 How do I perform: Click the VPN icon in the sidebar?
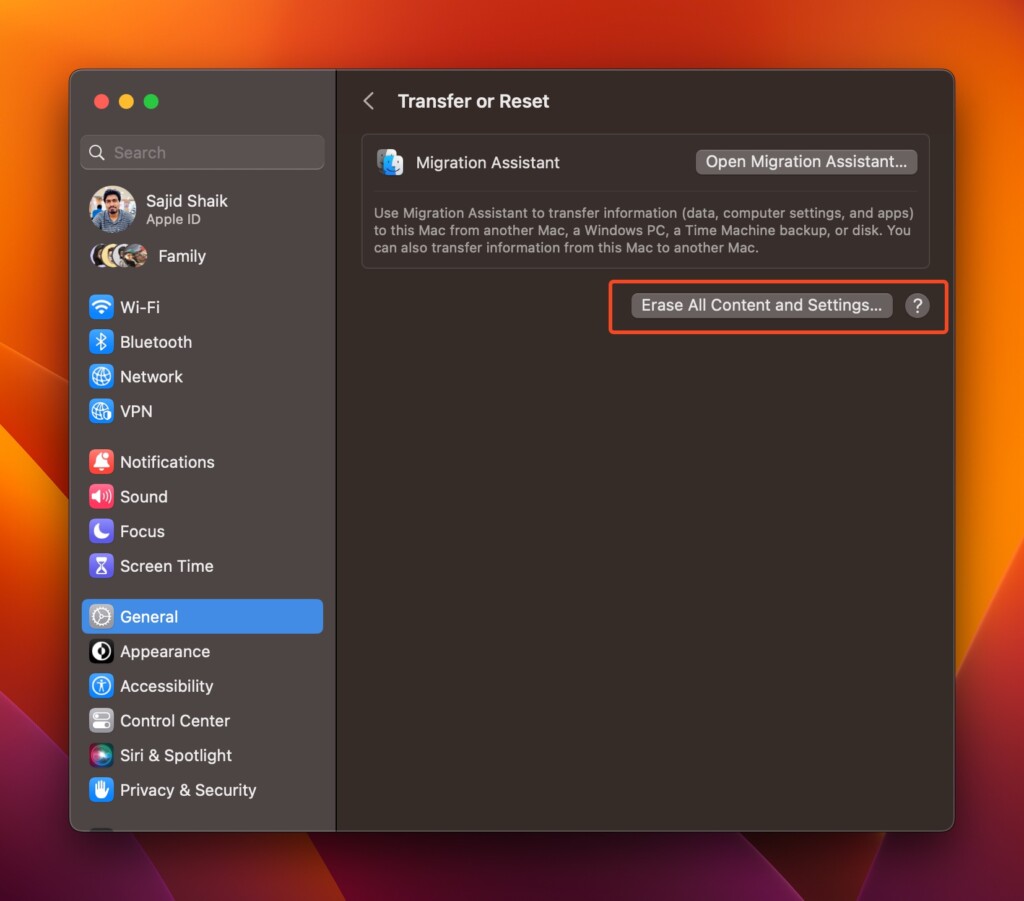pos(101,411)
